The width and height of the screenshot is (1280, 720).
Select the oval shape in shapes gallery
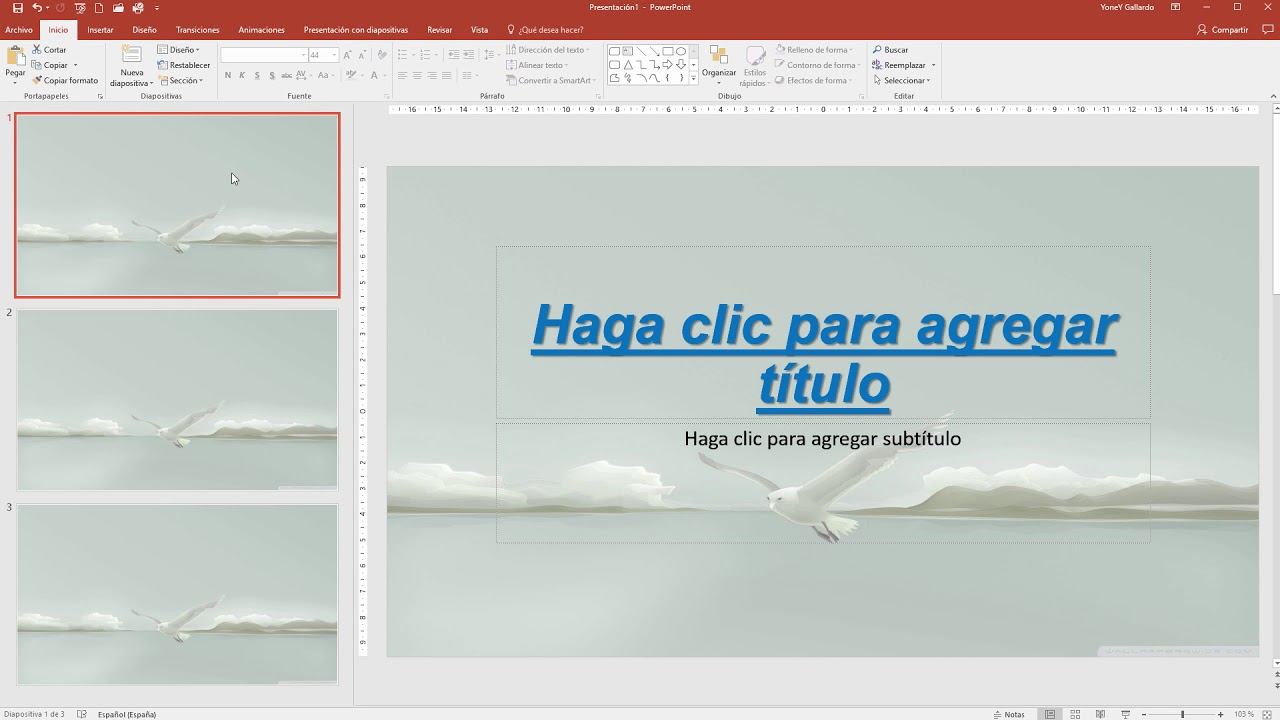coord(681,51)
